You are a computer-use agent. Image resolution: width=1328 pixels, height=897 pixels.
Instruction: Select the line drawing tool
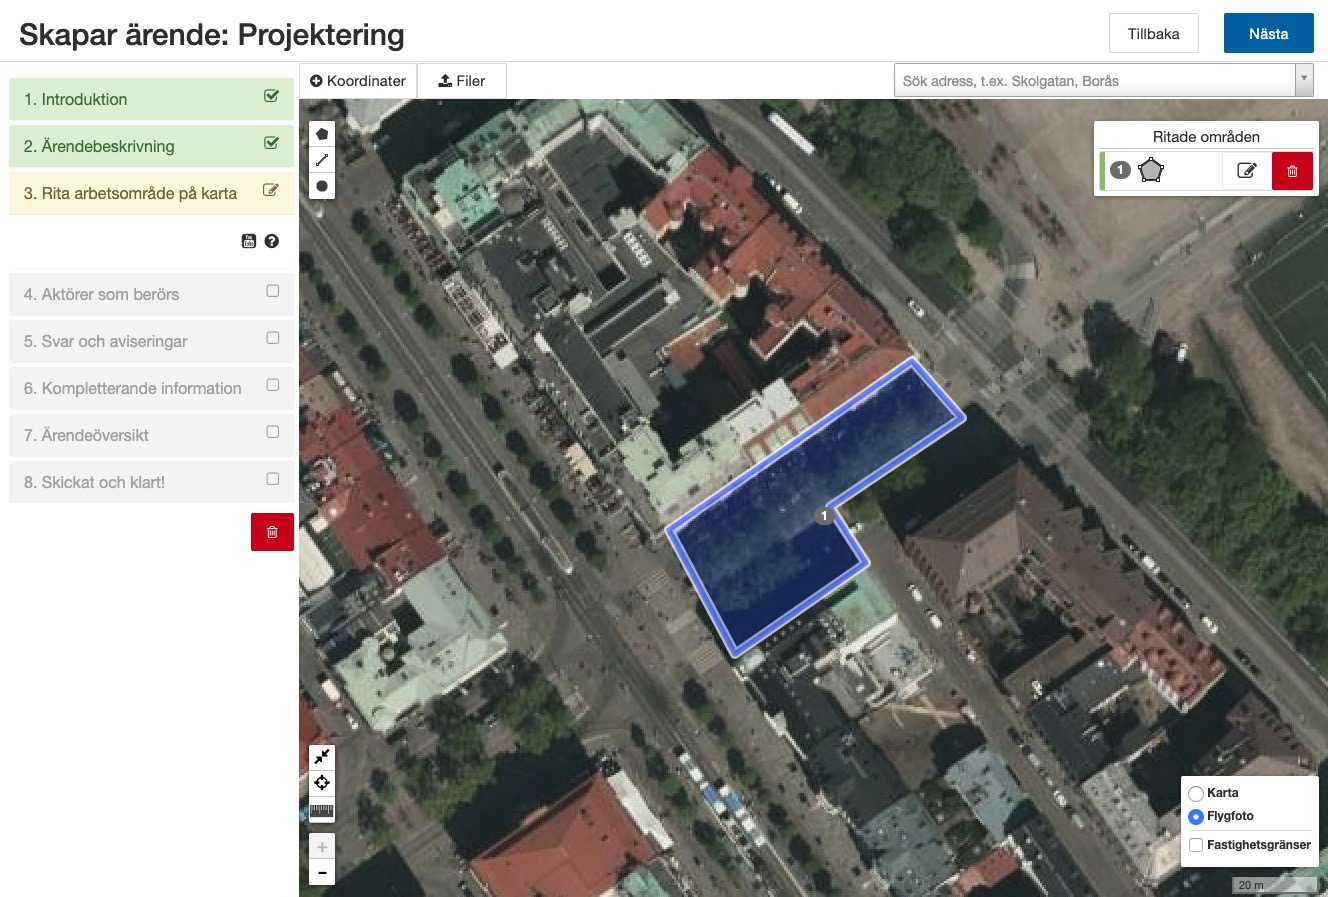point(322,160)
